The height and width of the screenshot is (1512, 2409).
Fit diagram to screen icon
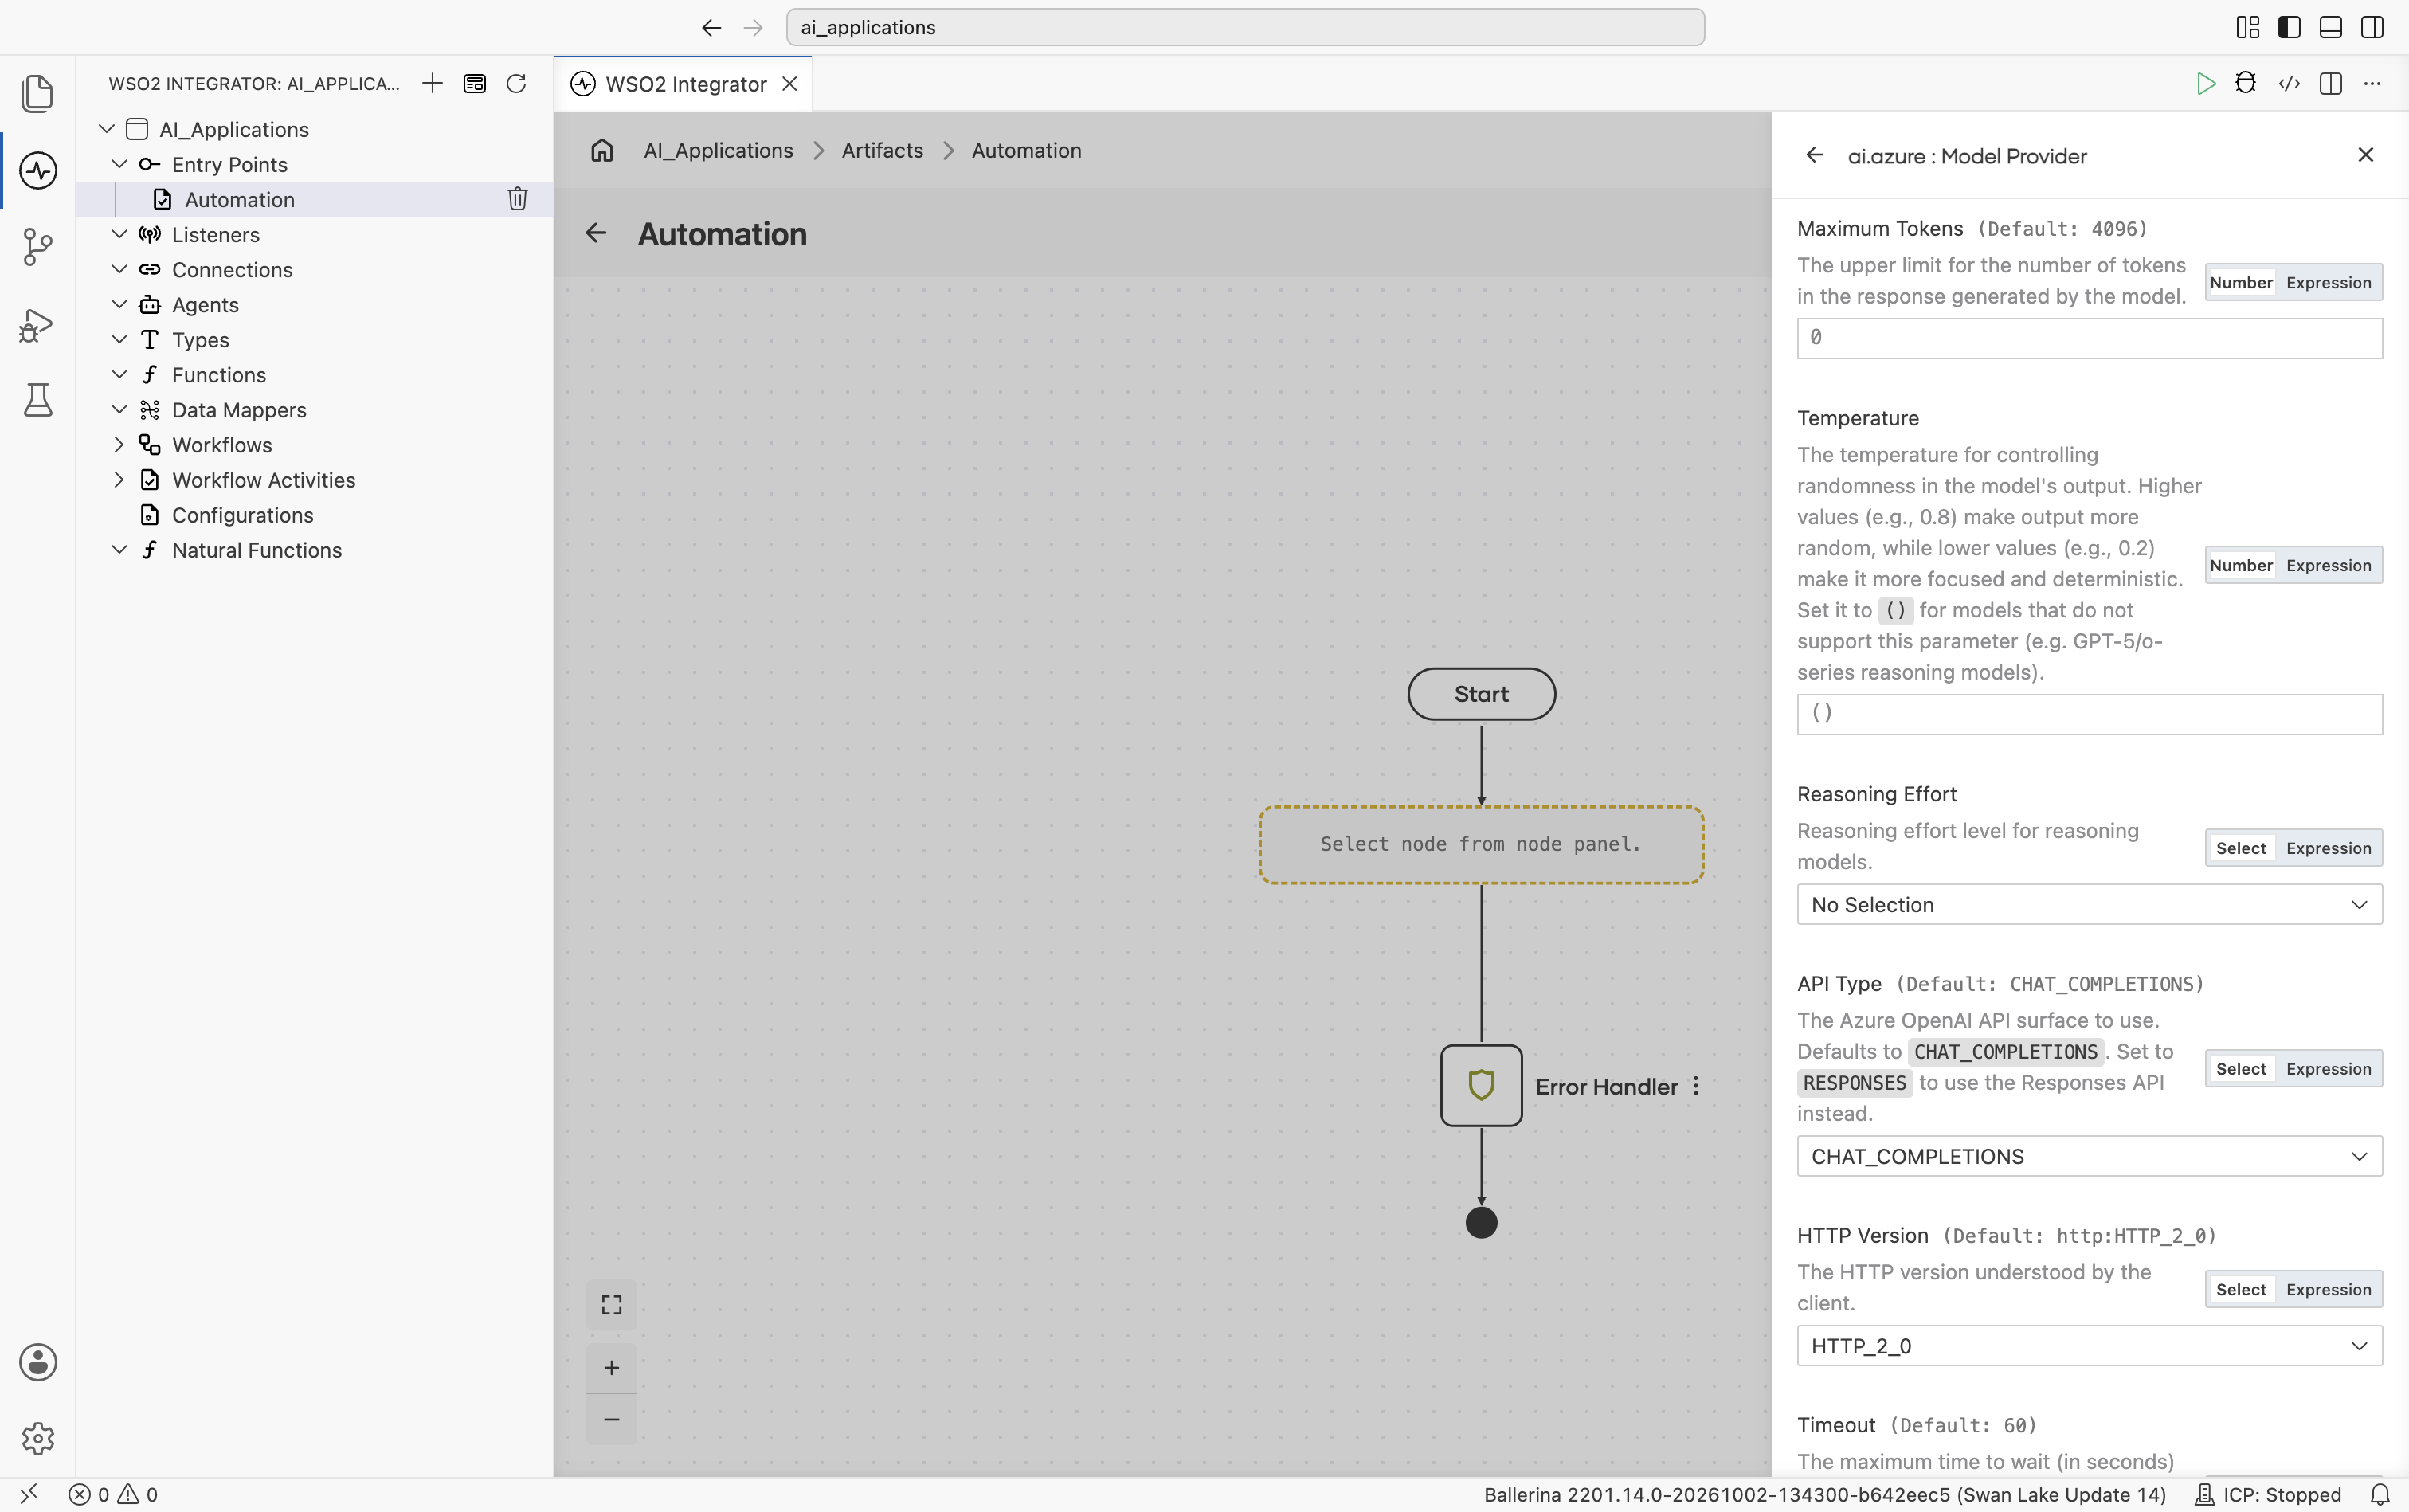coord(611,1305)
